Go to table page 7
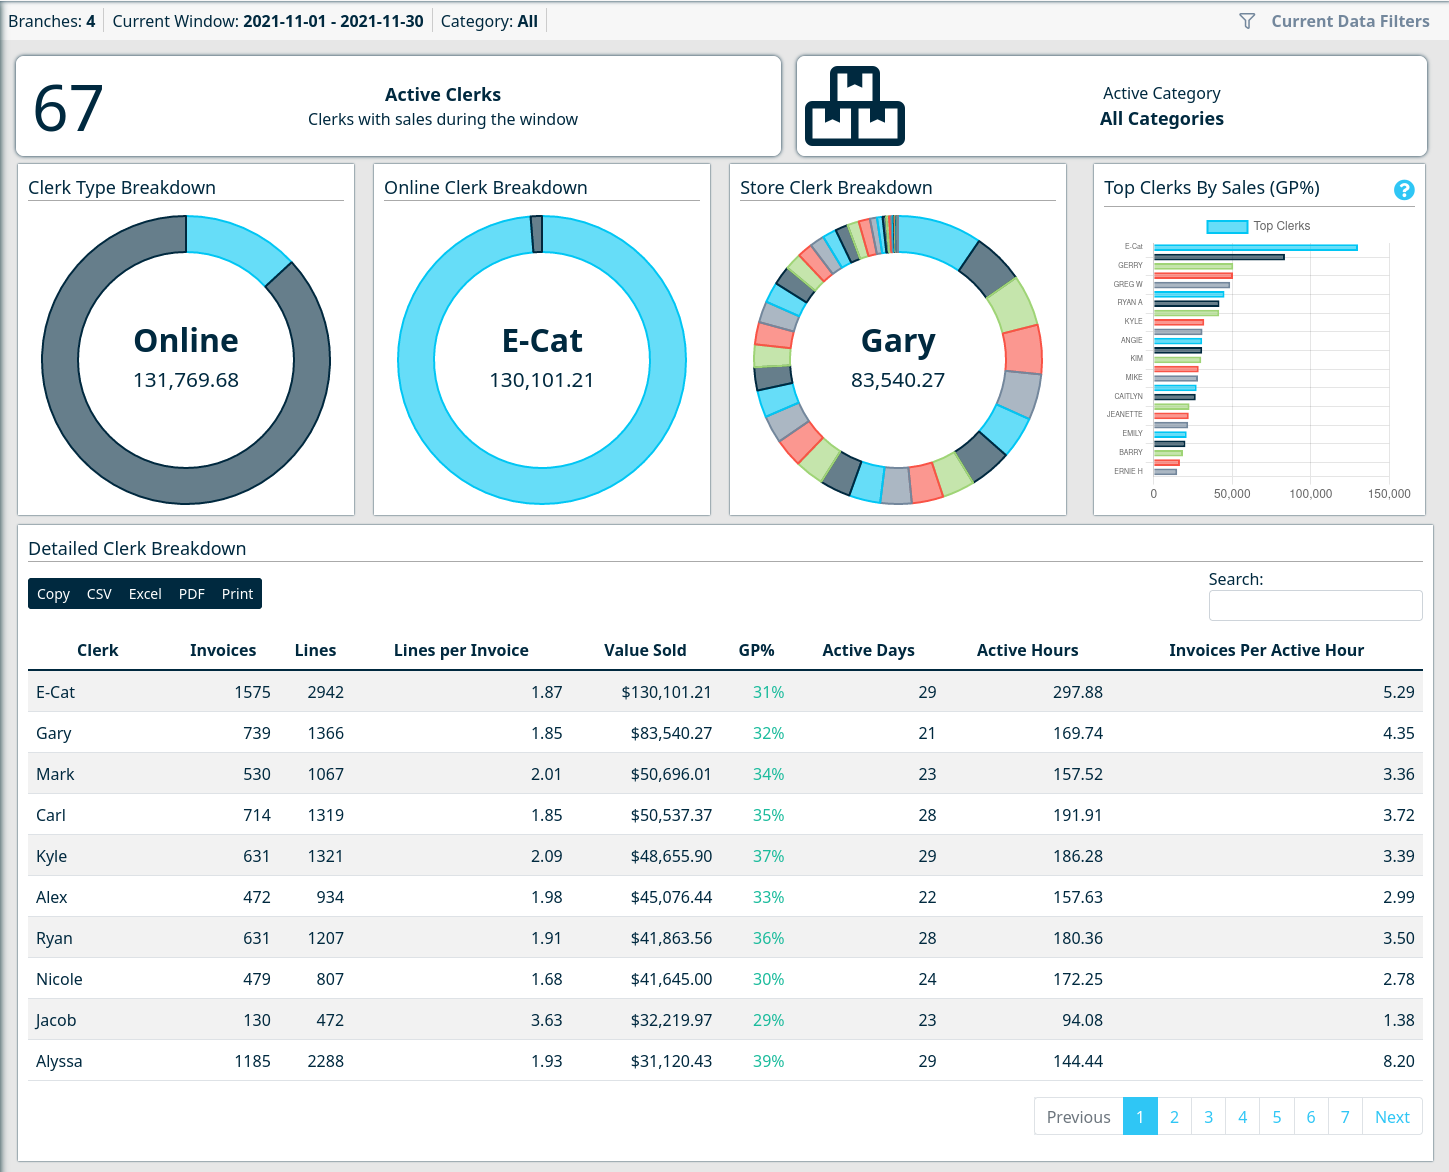 (x=1345, y=1117)
